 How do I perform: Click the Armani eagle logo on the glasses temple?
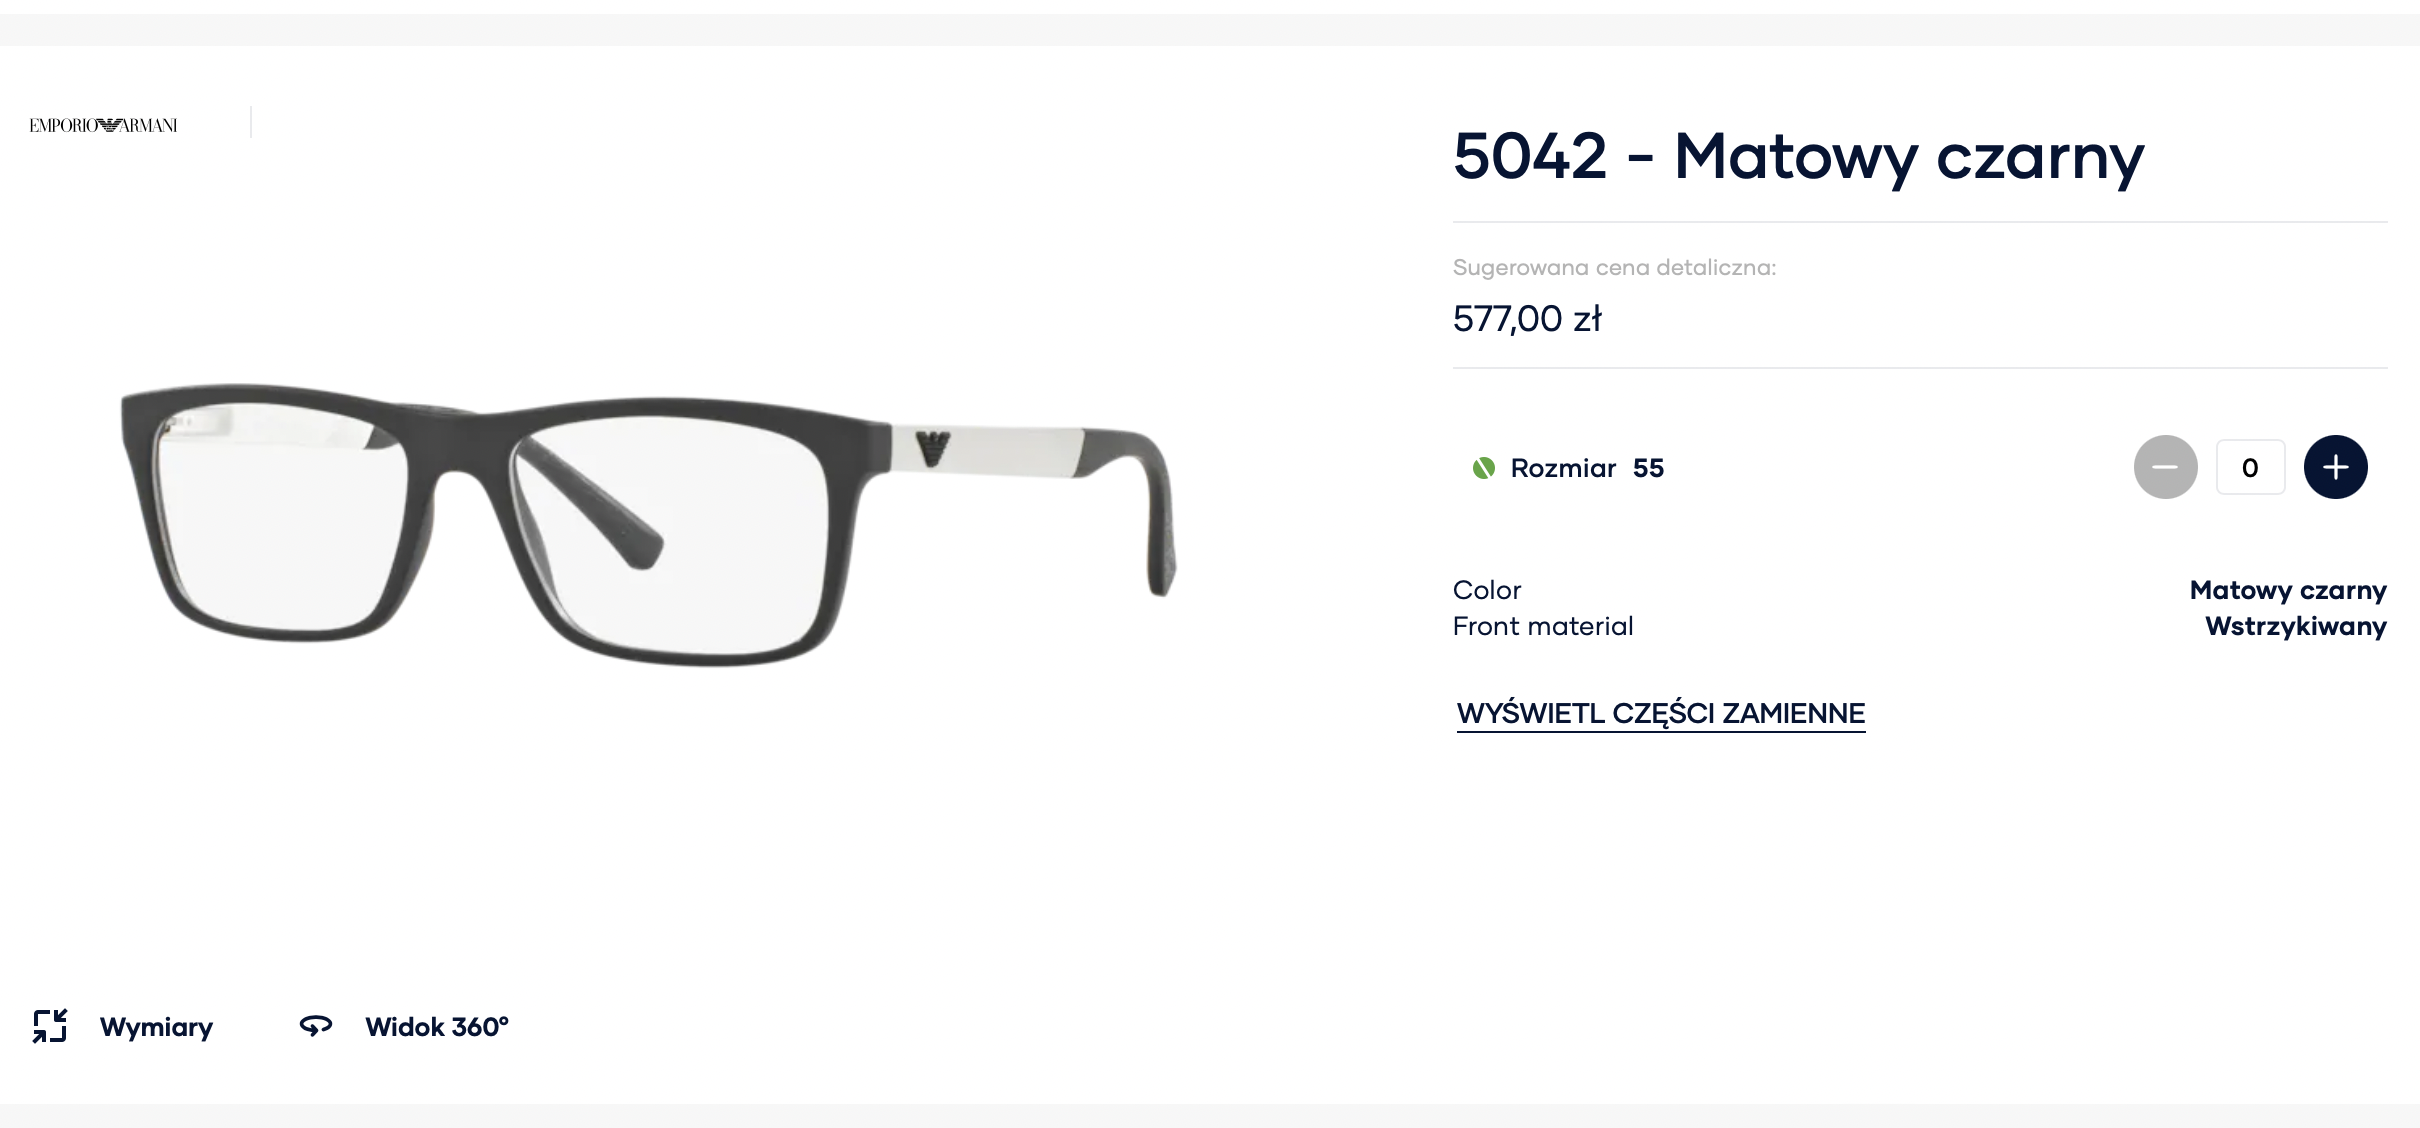click(932, 448)
